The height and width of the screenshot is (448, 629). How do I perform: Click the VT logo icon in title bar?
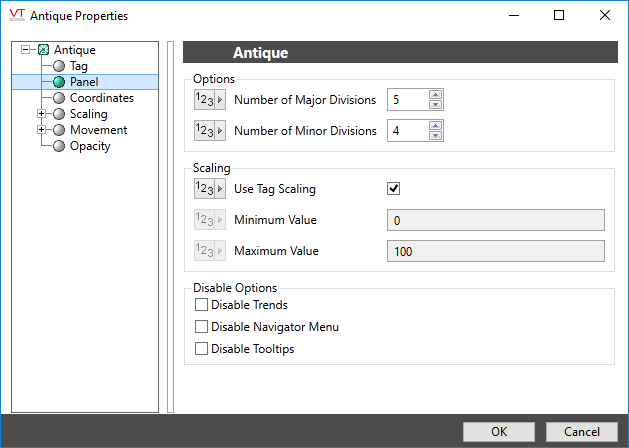(x=15, y=15)
